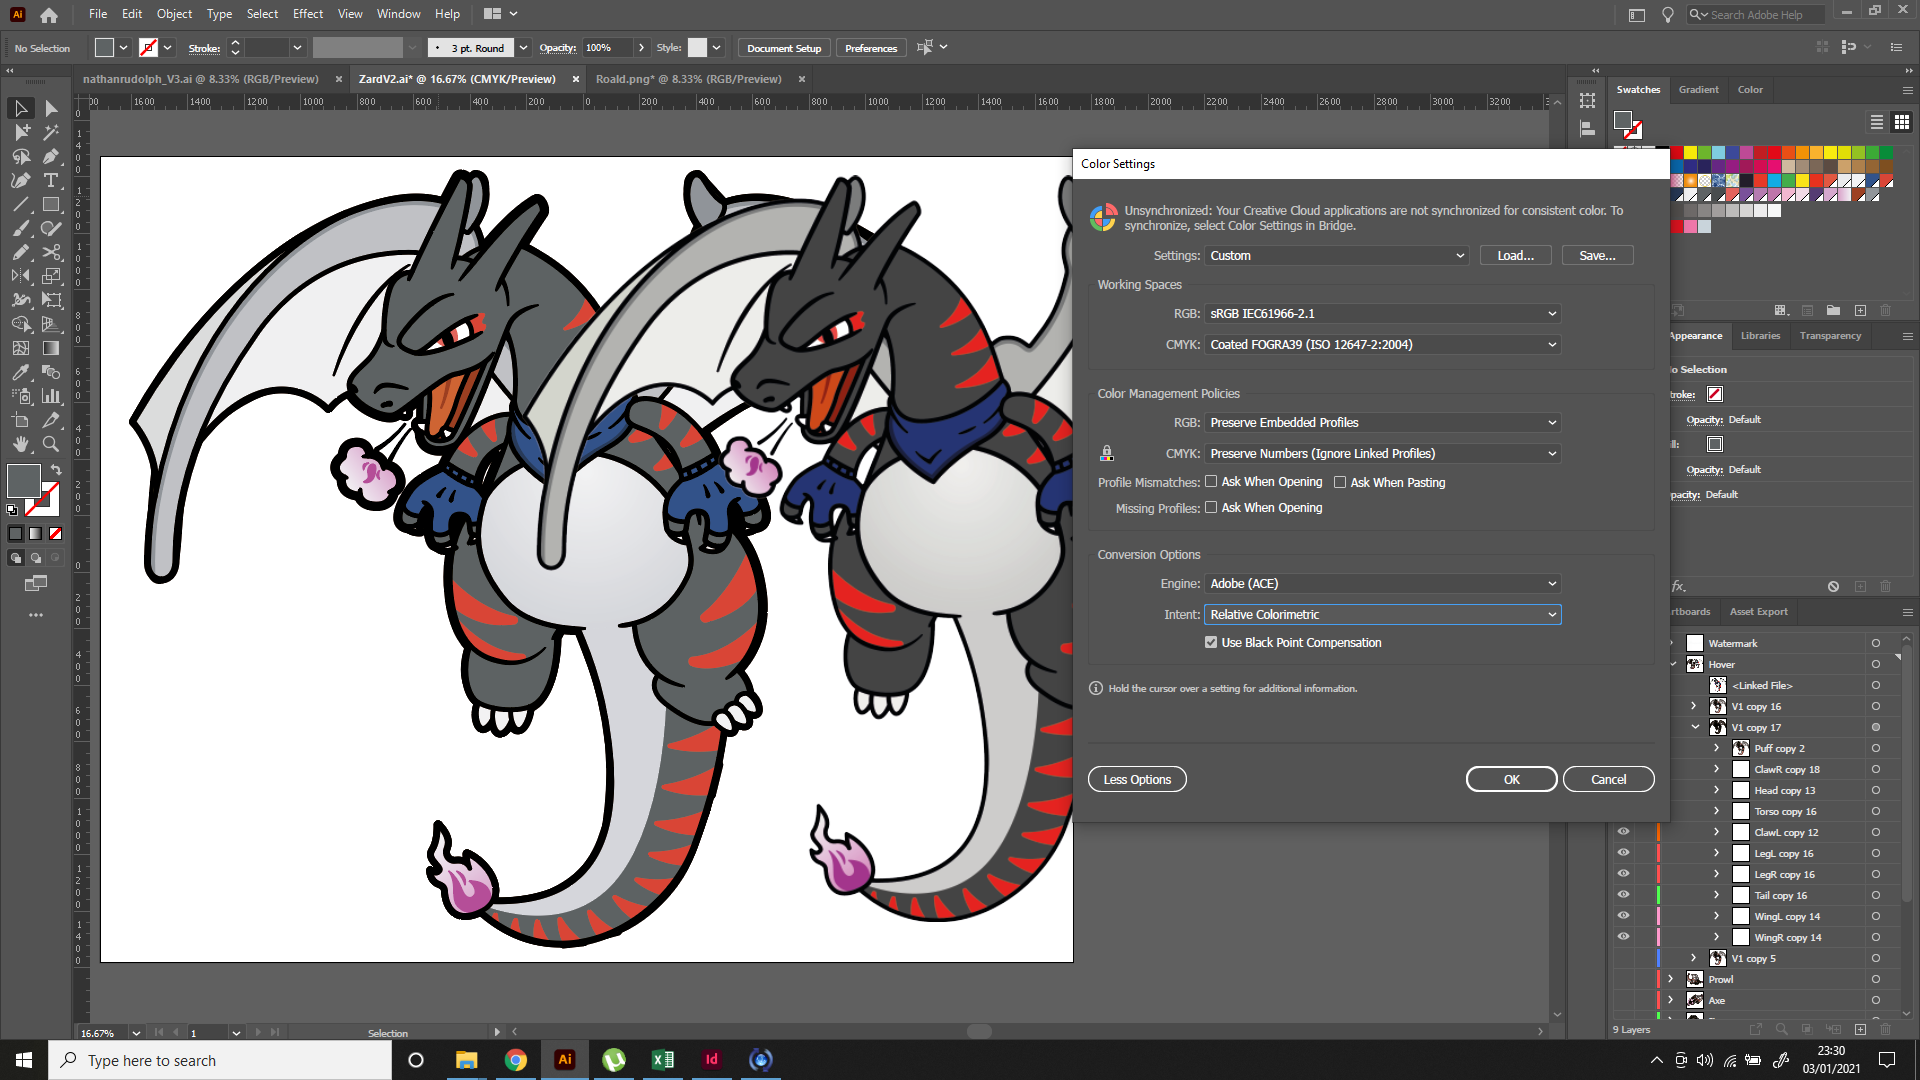This screenshot has width=1920, height=1080.
Task: Collapse the V1 copy 17 sublayer
Action: coord(1695,727)
